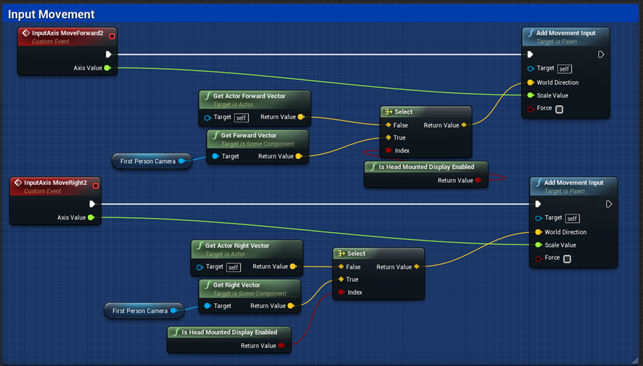Click Target pin on lower Add Movement Input
Image resolution: width=643 pixels, height=366 pixels.
(x=538, y=218)
